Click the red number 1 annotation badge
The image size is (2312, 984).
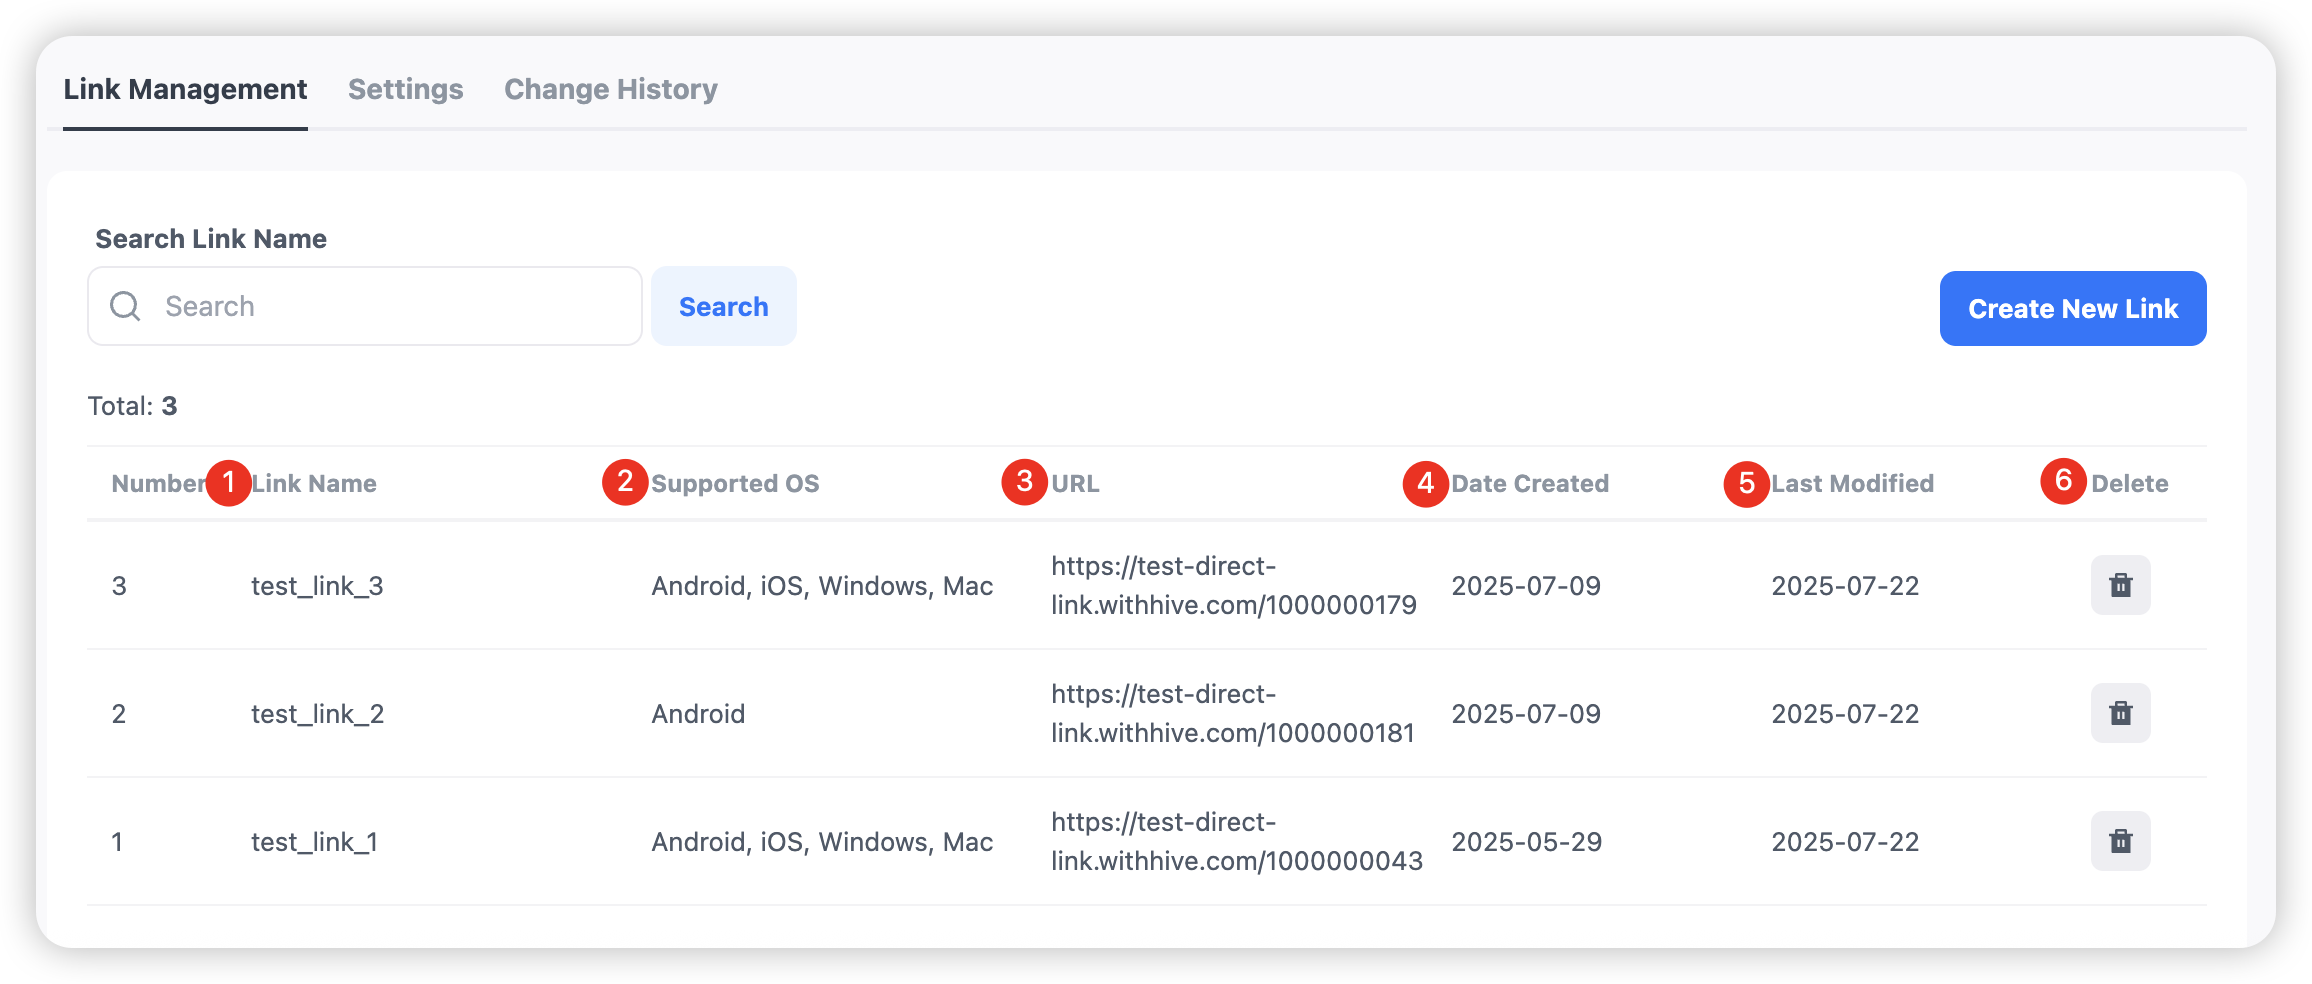pos(228,483)
